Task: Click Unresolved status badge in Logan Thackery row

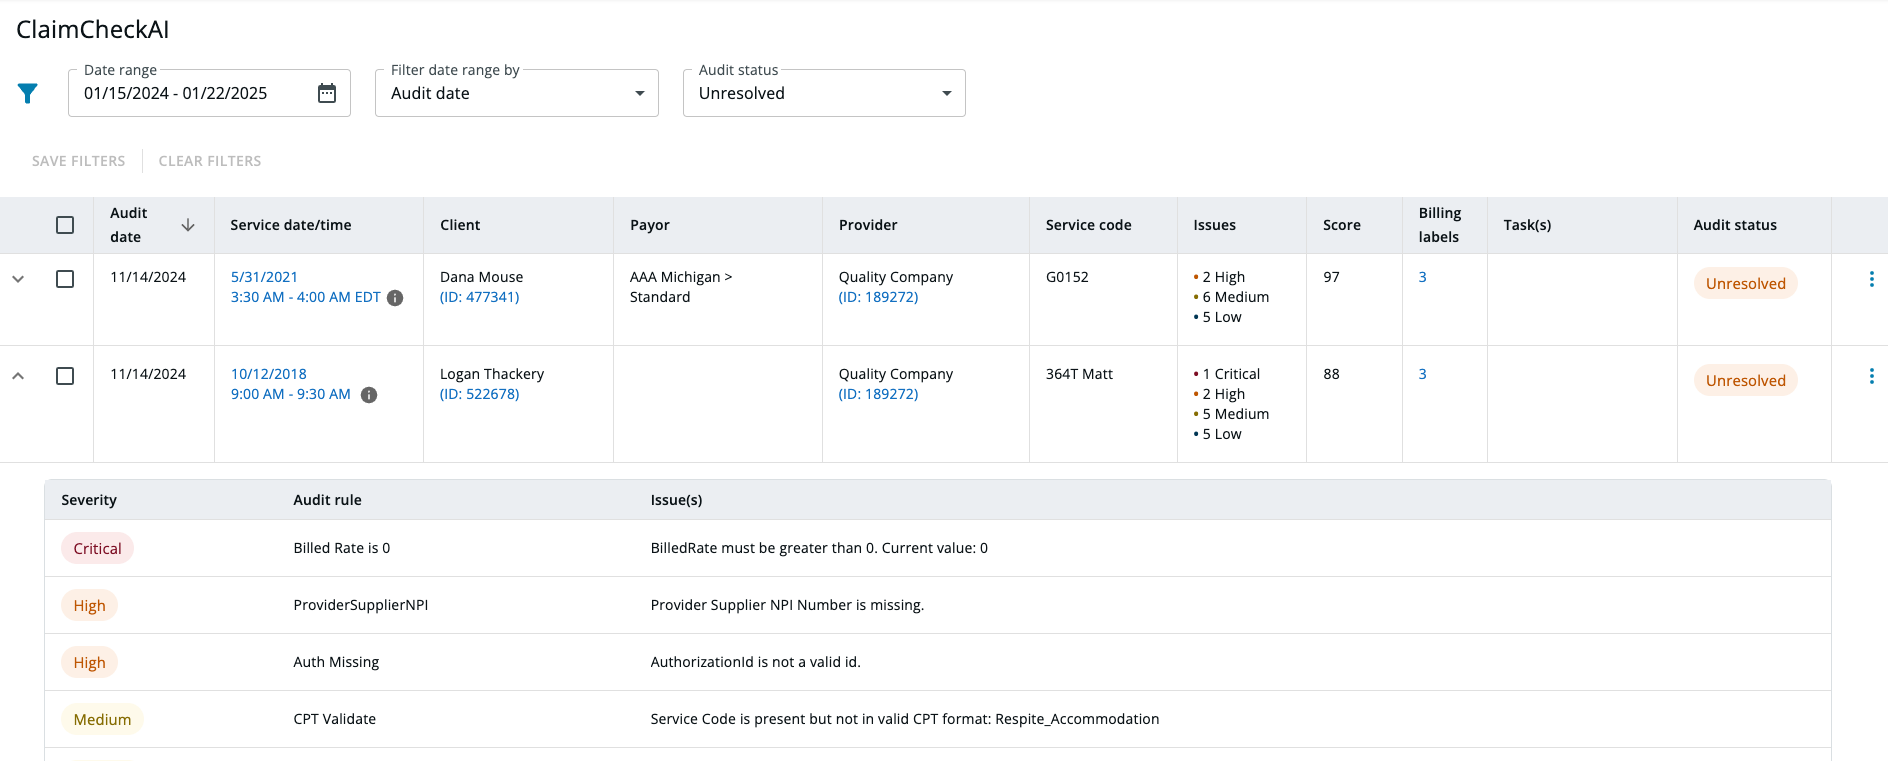Action: [x=1745, y=381]
